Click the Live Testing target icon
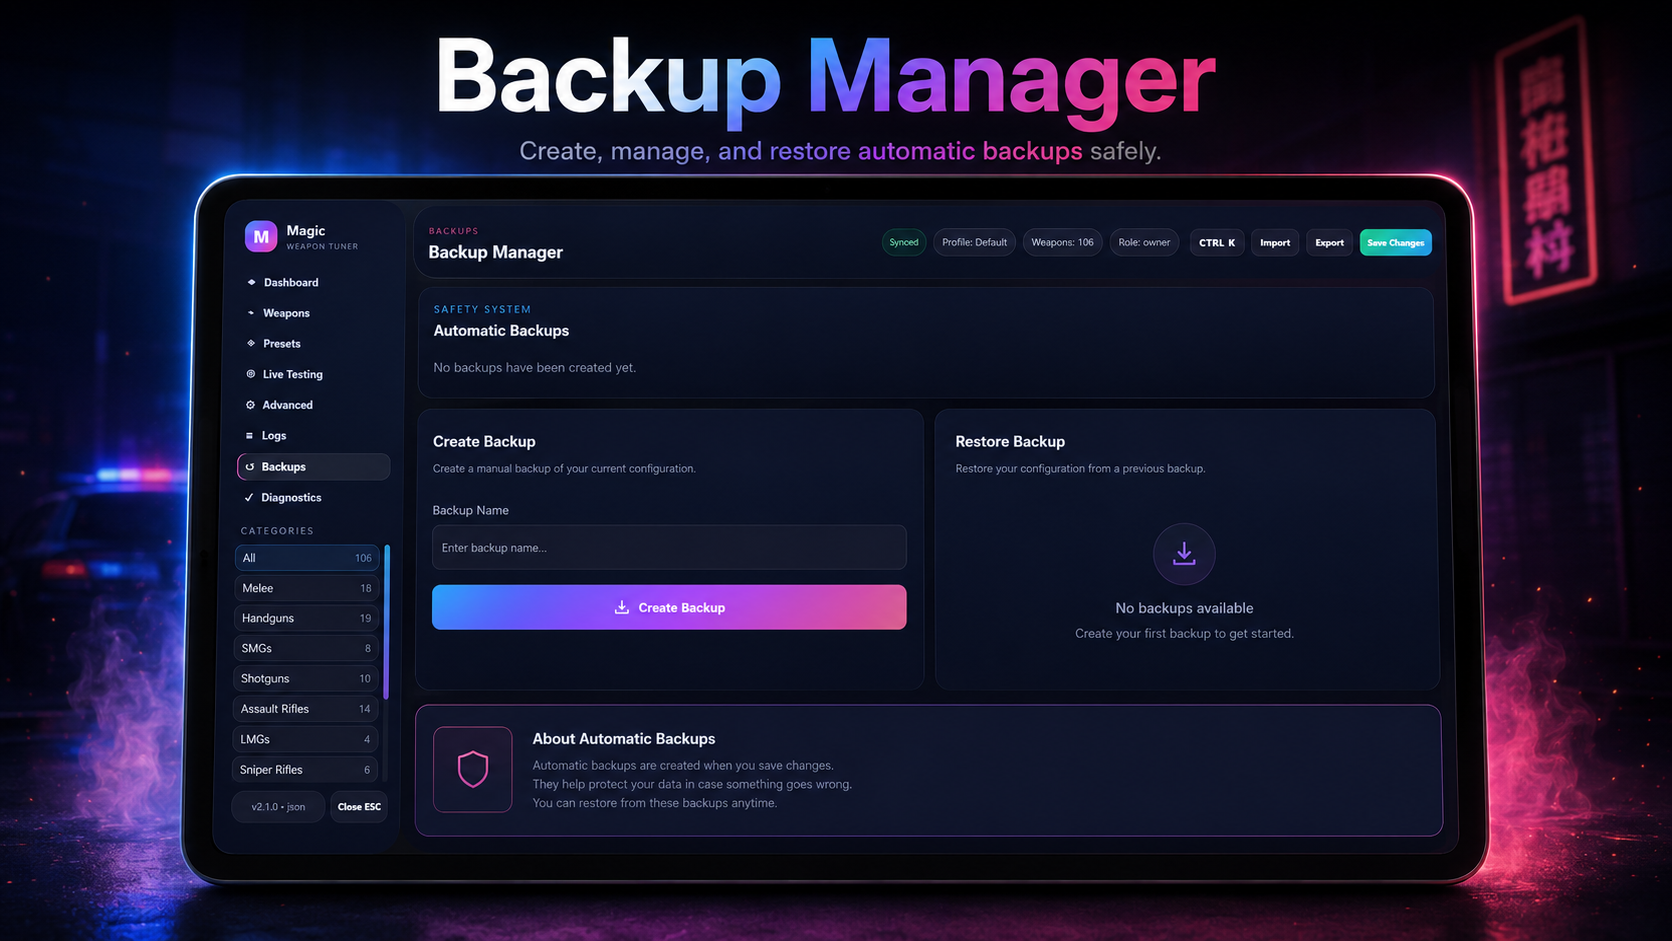Image resolution: width=1672 pixels, height=941 pixels. coord(251,374)
